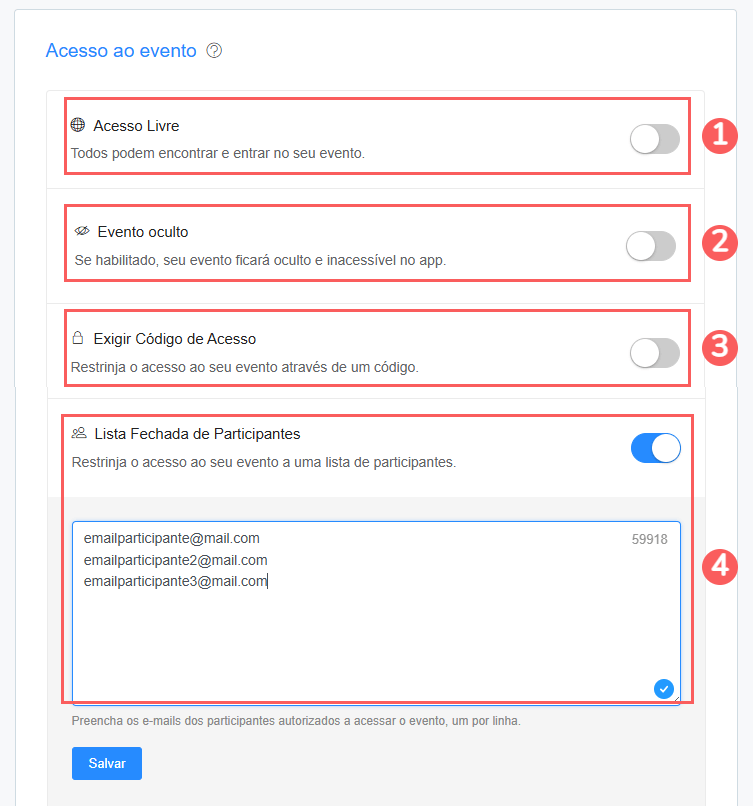753x806 pixels.
Task: Click the Acesso ao evento heading
Action: point(121,51)
